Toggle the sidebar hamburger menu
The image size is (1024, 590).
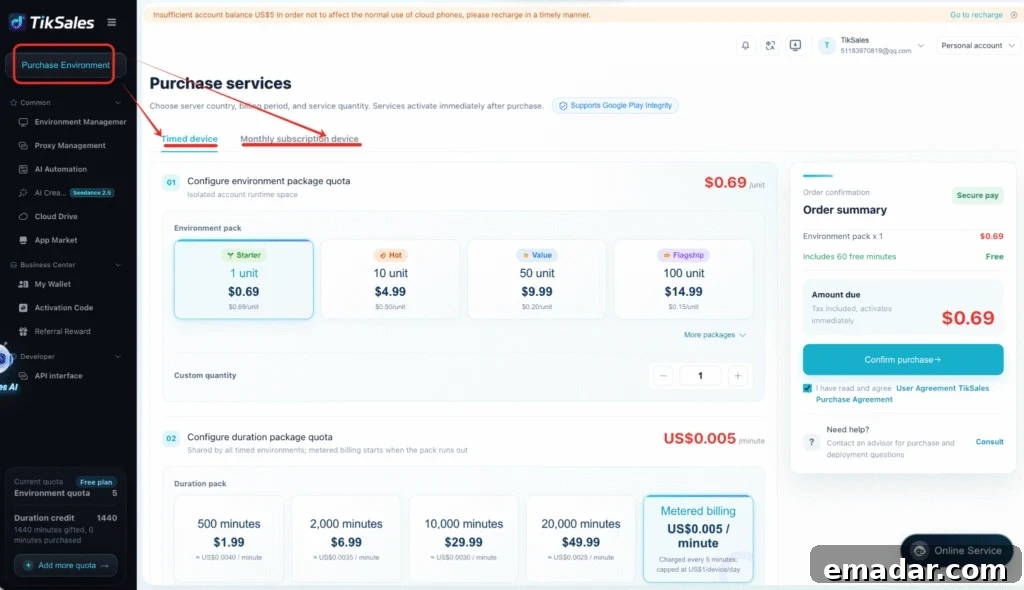click(x=112, y=22)
